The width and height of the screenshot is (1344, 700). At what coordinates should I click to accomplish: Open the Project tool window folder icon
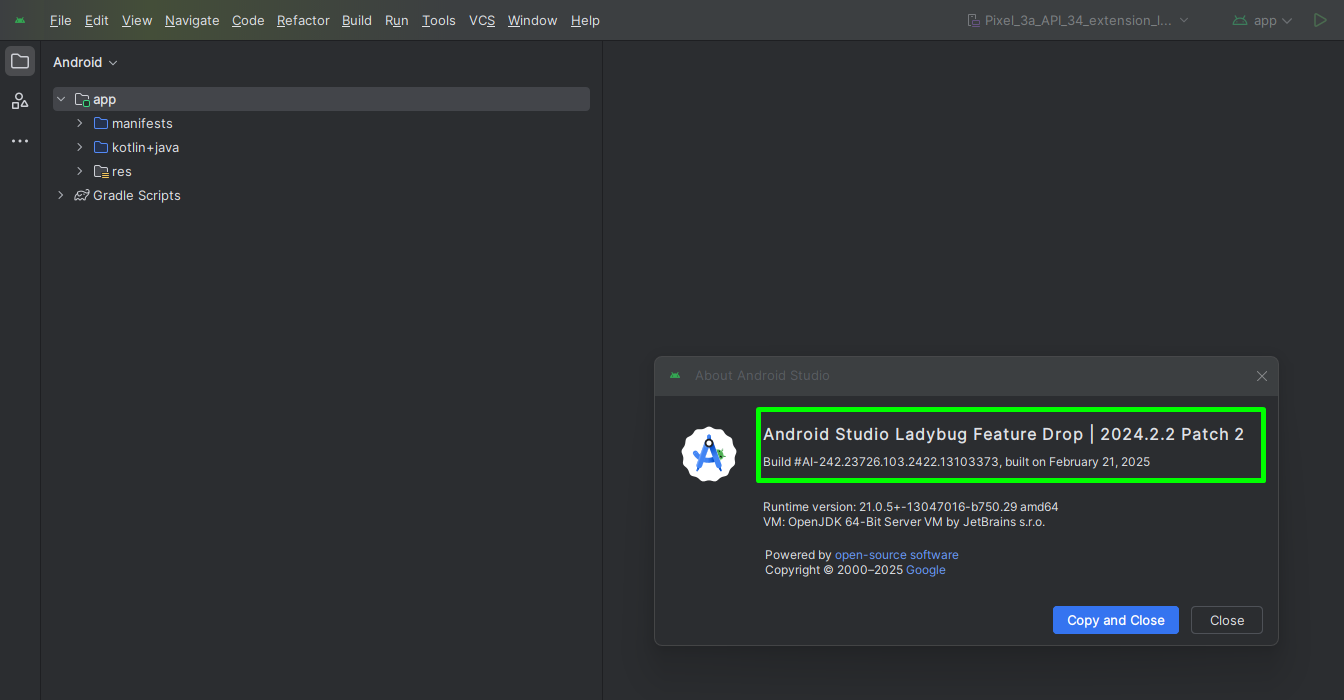(20, 61)
